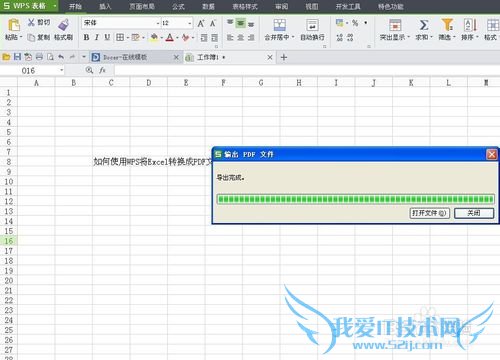500x360 pixels.
Task: Click the green PDF export progress bar
Action: pos(355,199)
